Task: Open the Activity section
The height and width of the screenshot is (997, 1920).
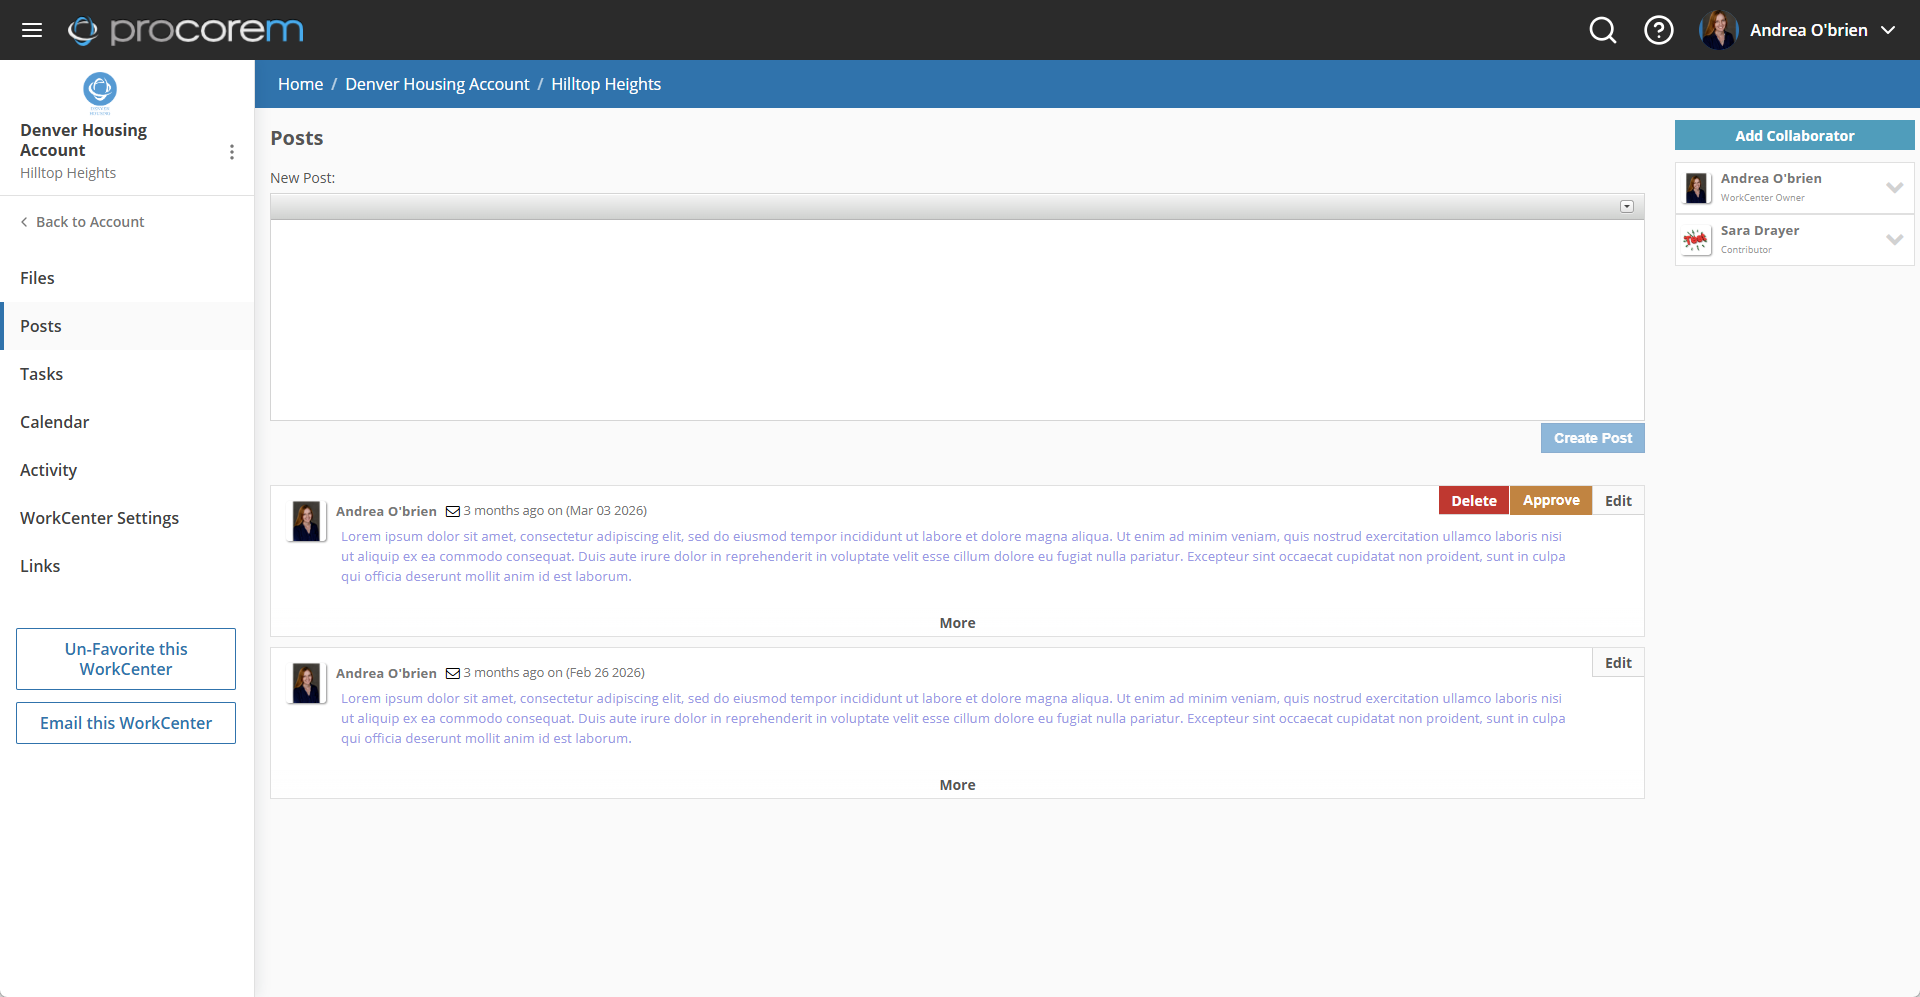Action: pos(127,470)
